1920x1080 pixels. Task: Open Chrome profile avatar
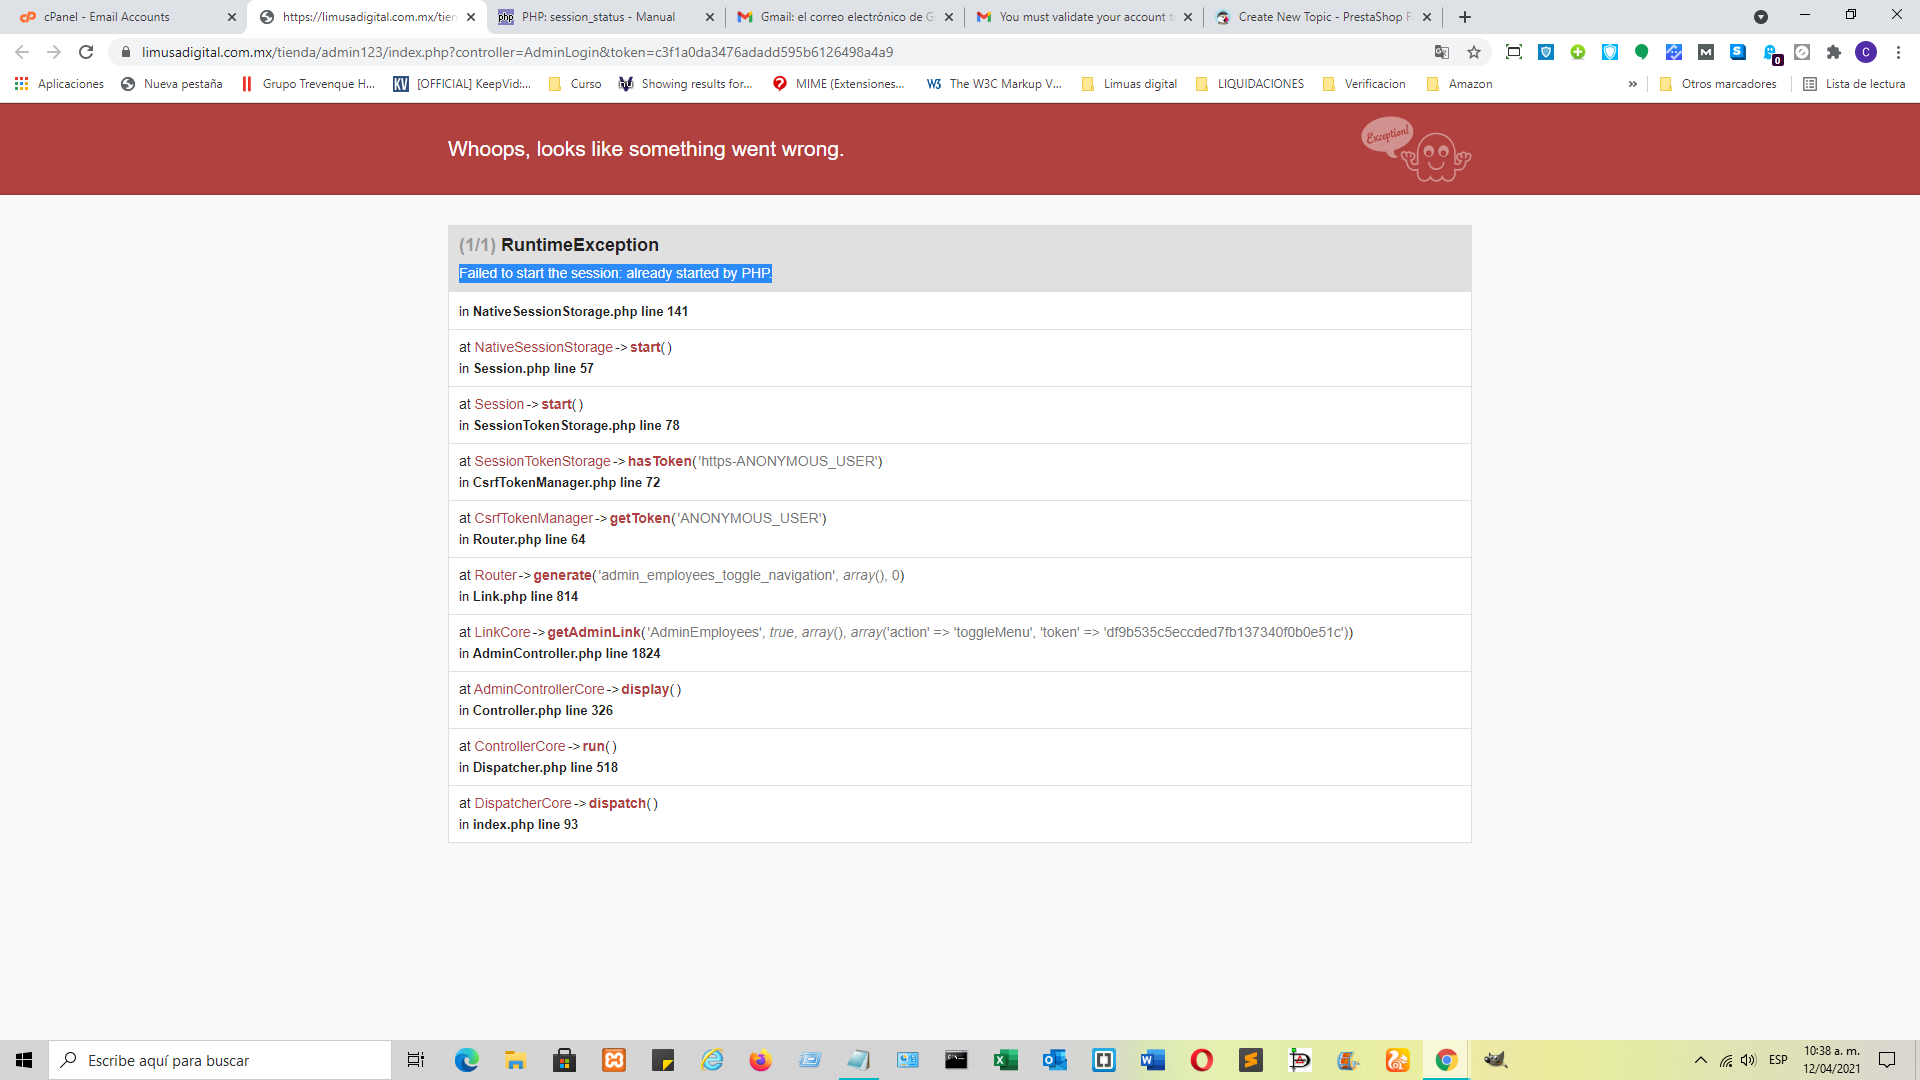[1865, 52]
